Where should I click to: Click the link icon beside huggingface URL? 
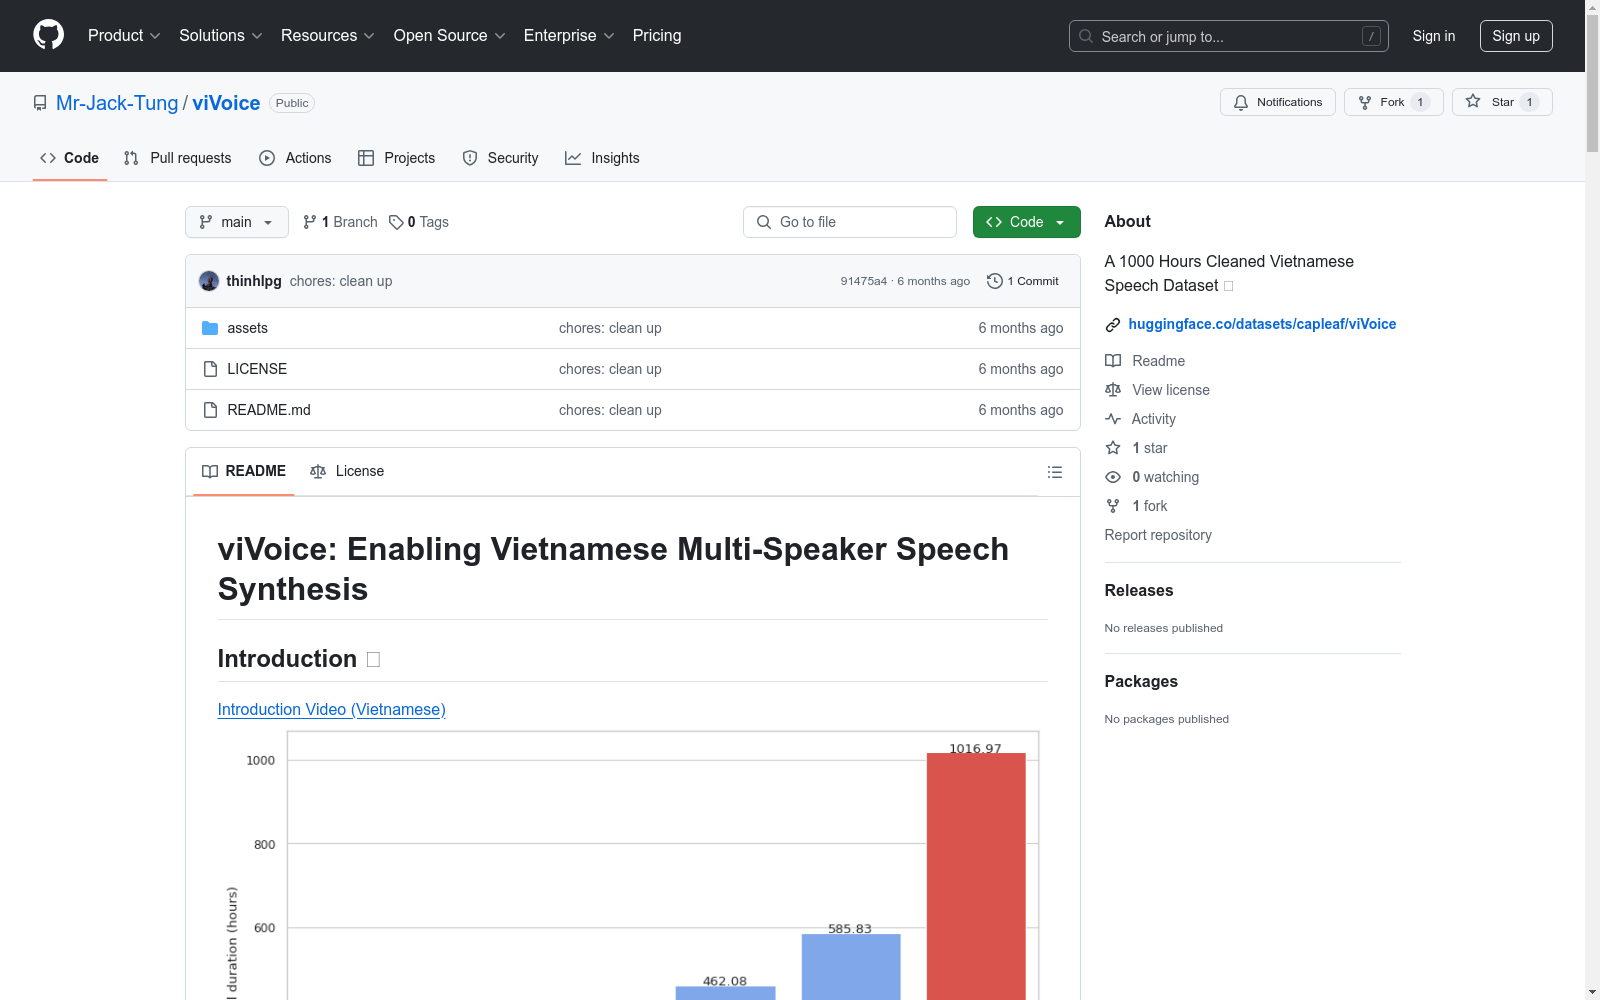[x=1113, y=325]
